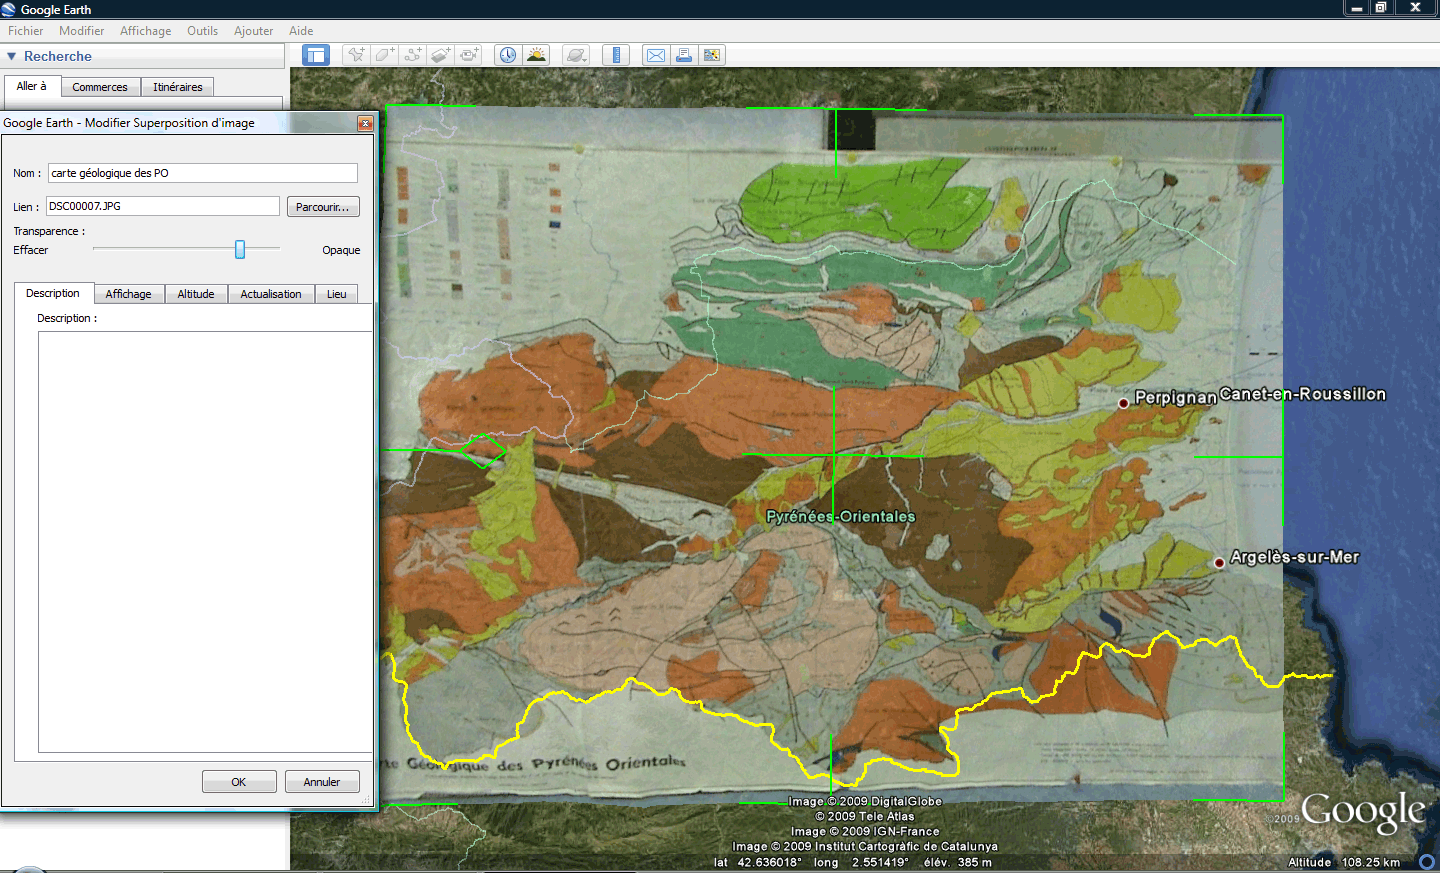
Task: Open the Altitude tab in dialog
Action: pyautogui.click(x=196, y=294)
